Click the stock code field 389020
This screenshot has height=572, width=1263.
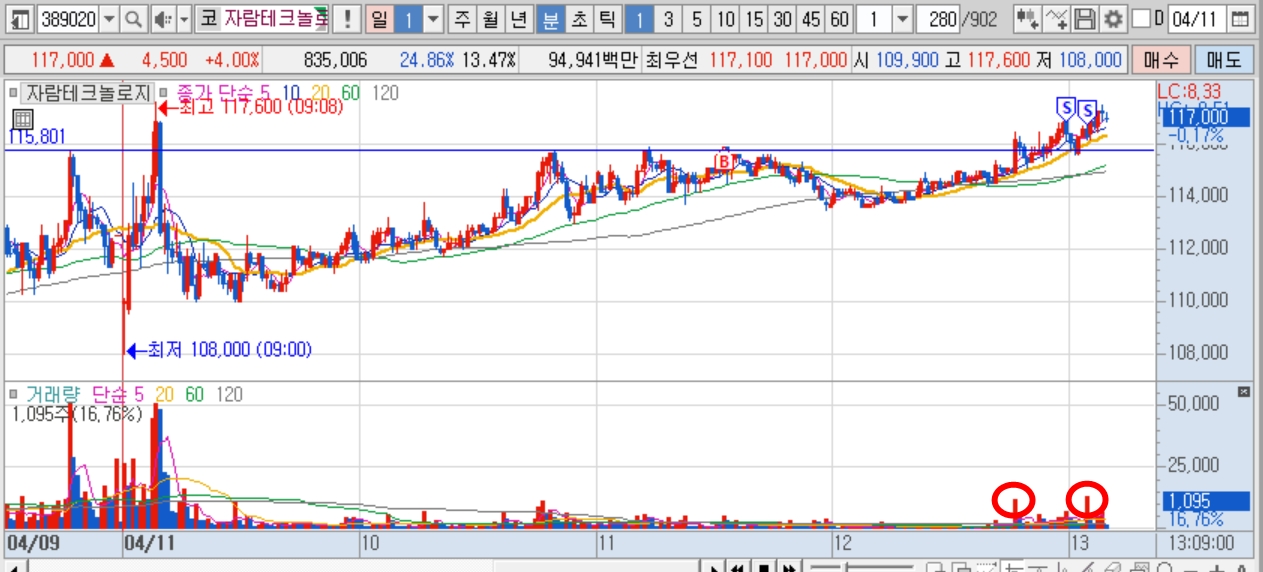pyautogui.click(x=68, y=18)
